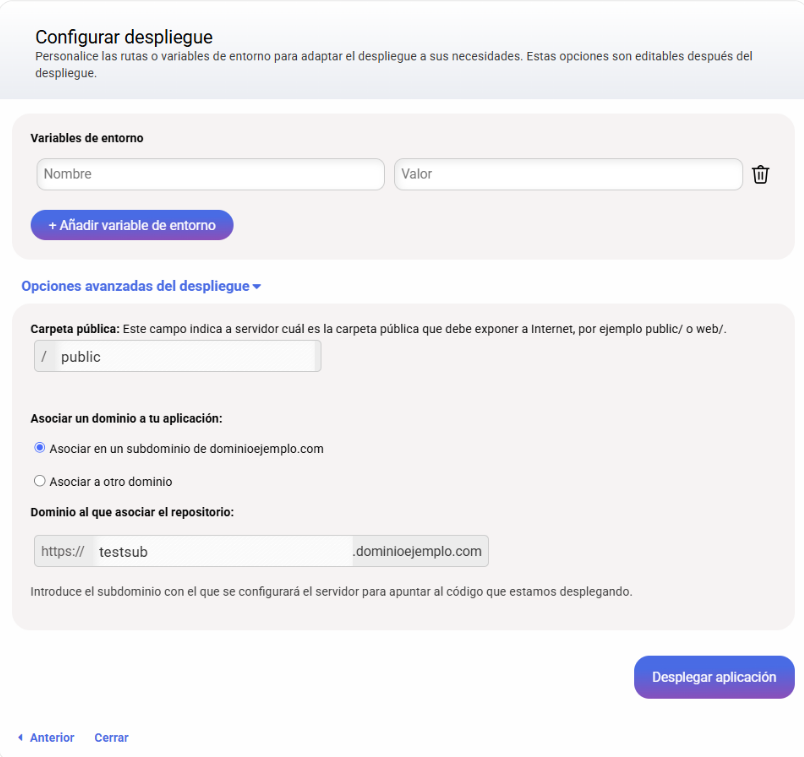This screenshot has width=804, height=757.
Task: Edit the testsub subdomain field
Action: pyautogui.click(x=224, y=551)
